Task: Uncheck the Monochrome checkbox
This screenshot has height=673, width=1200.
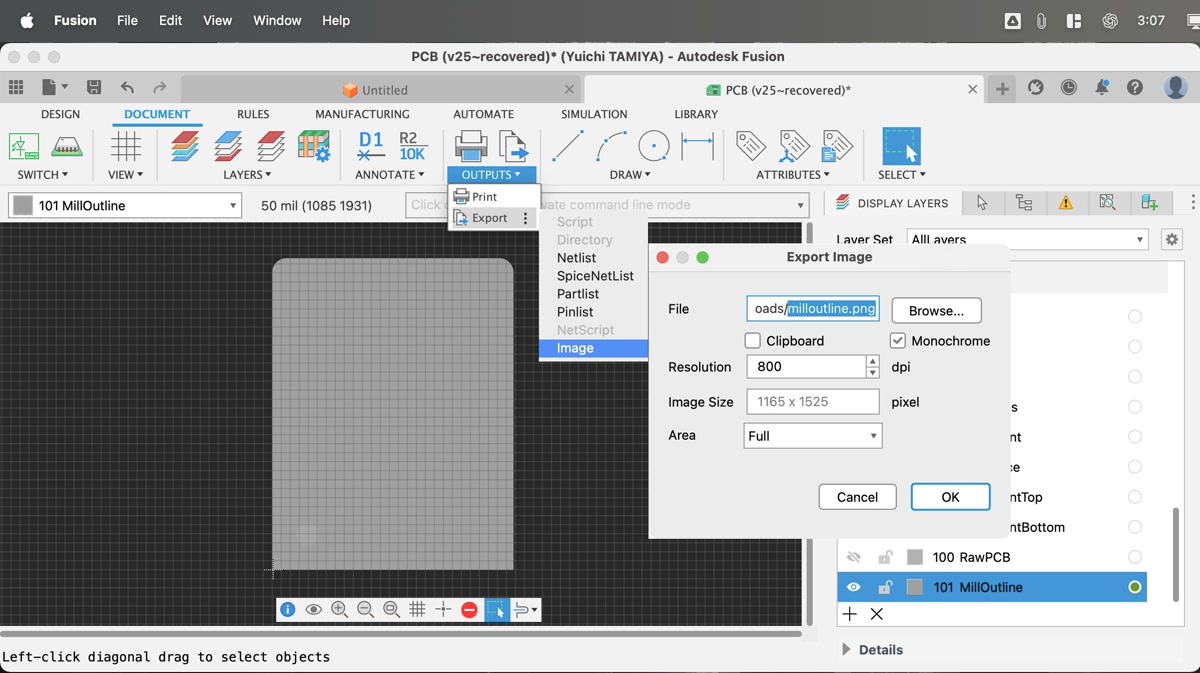Action: (x=898, y=341)
